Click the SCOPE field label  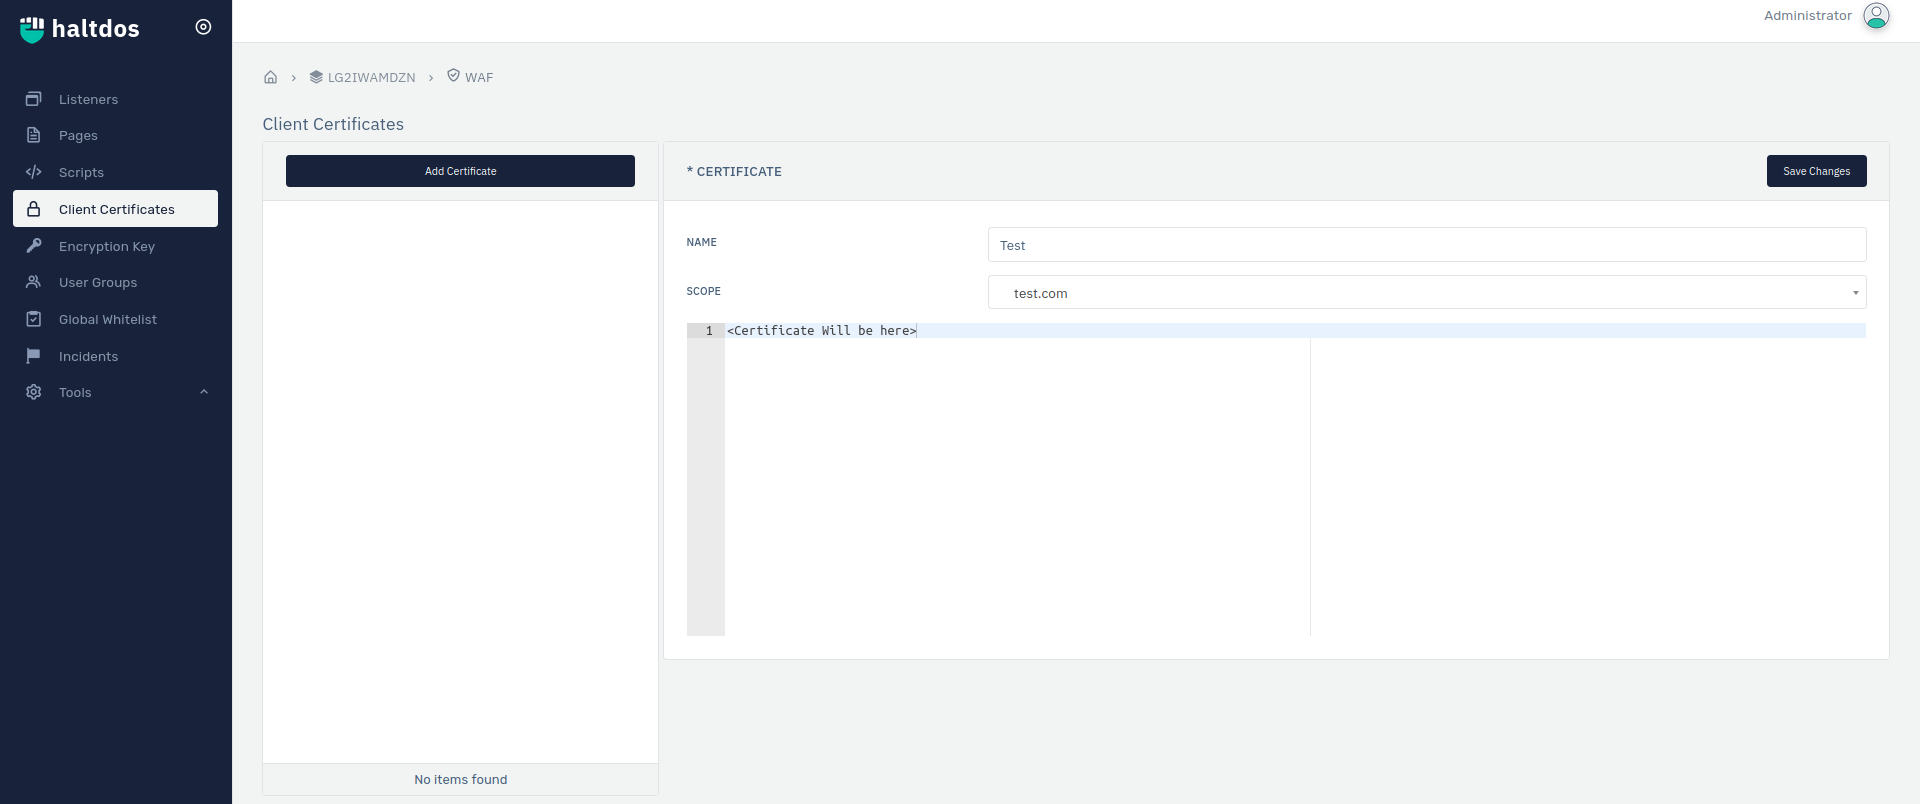pos(703,291)
